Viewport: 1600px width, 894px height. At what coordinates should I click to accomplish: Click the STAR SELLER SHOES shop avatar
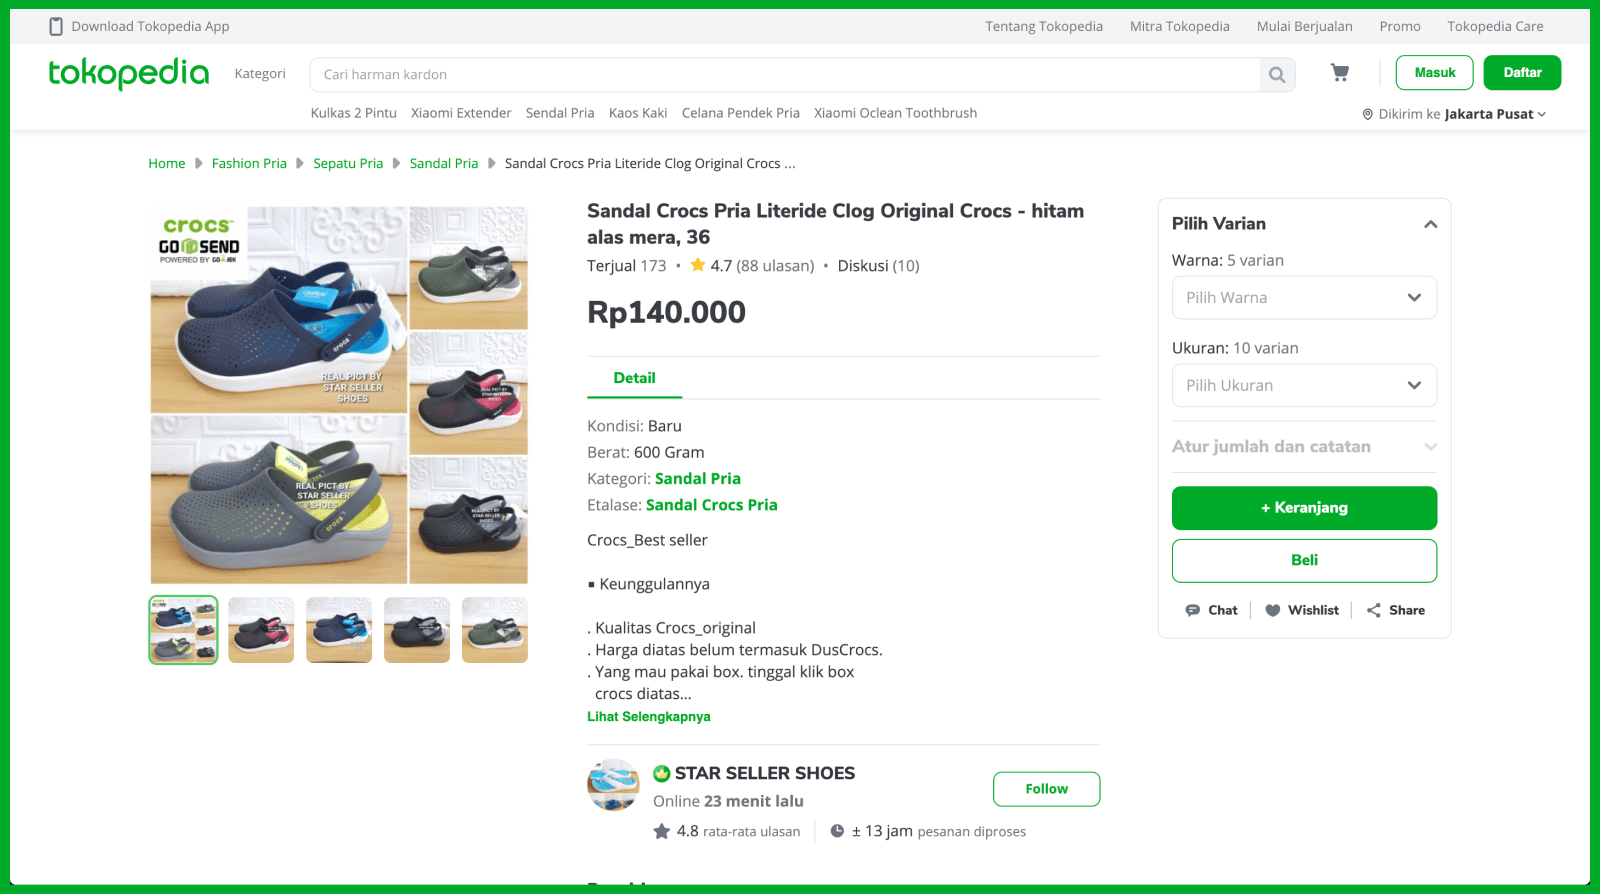(x=613, y=785)
